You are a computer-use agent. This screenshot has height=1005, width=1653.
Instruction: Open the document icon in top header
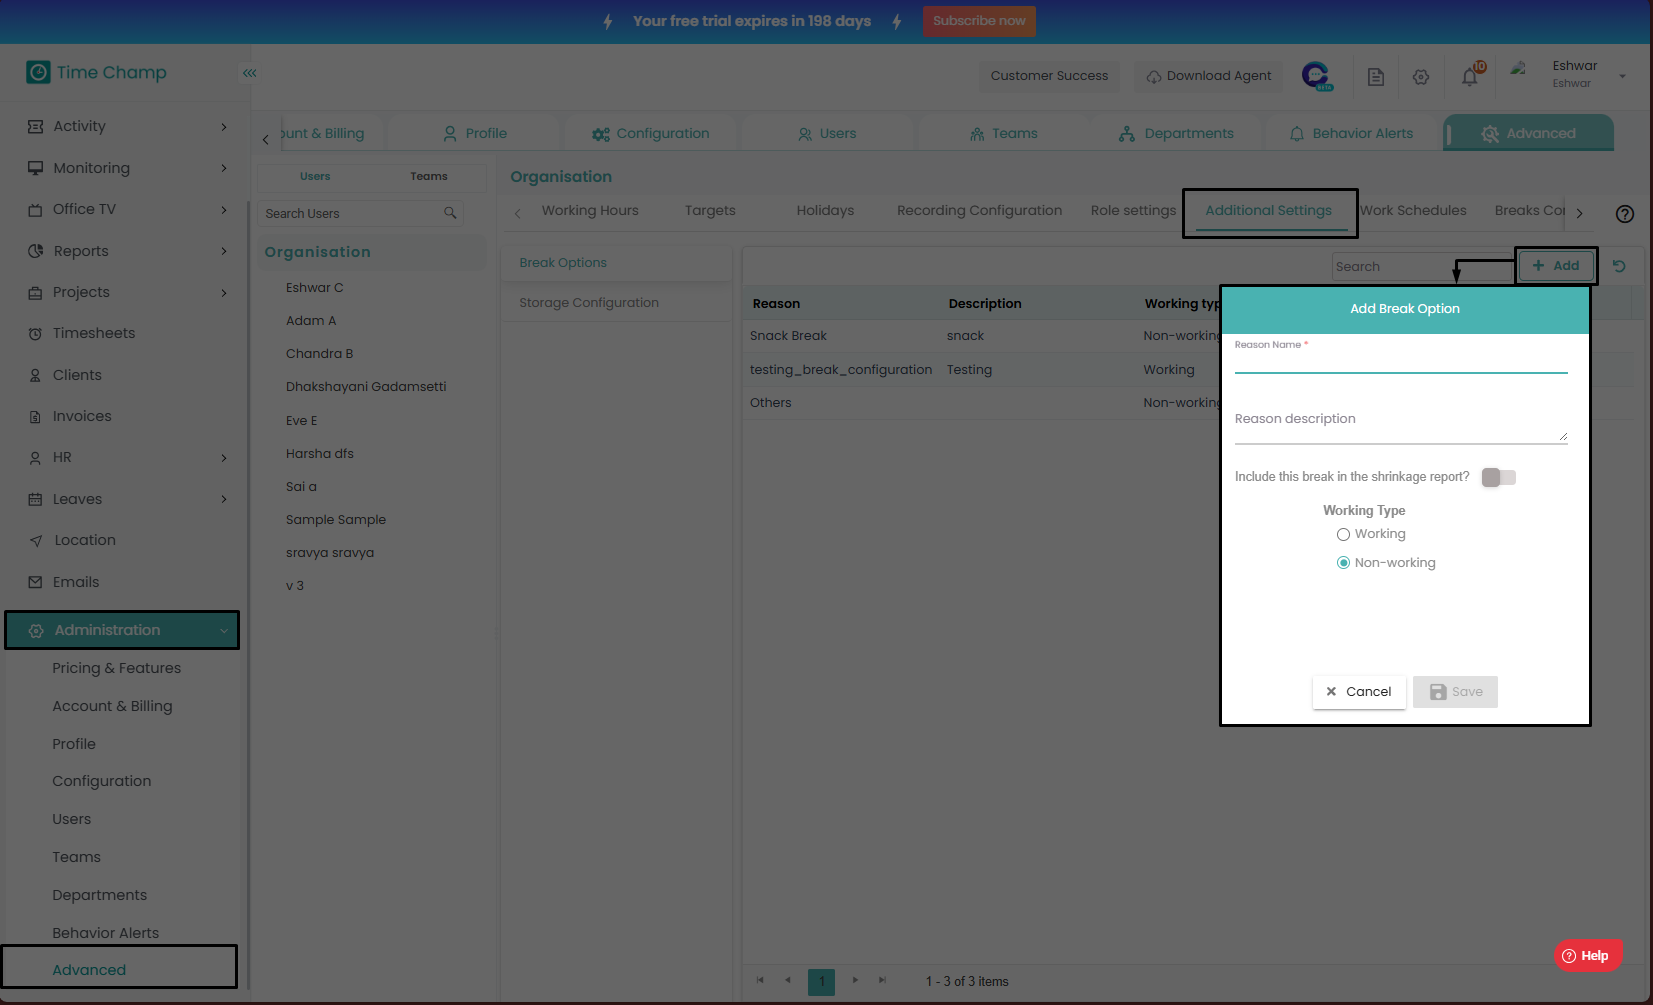tap(1376, 77)
